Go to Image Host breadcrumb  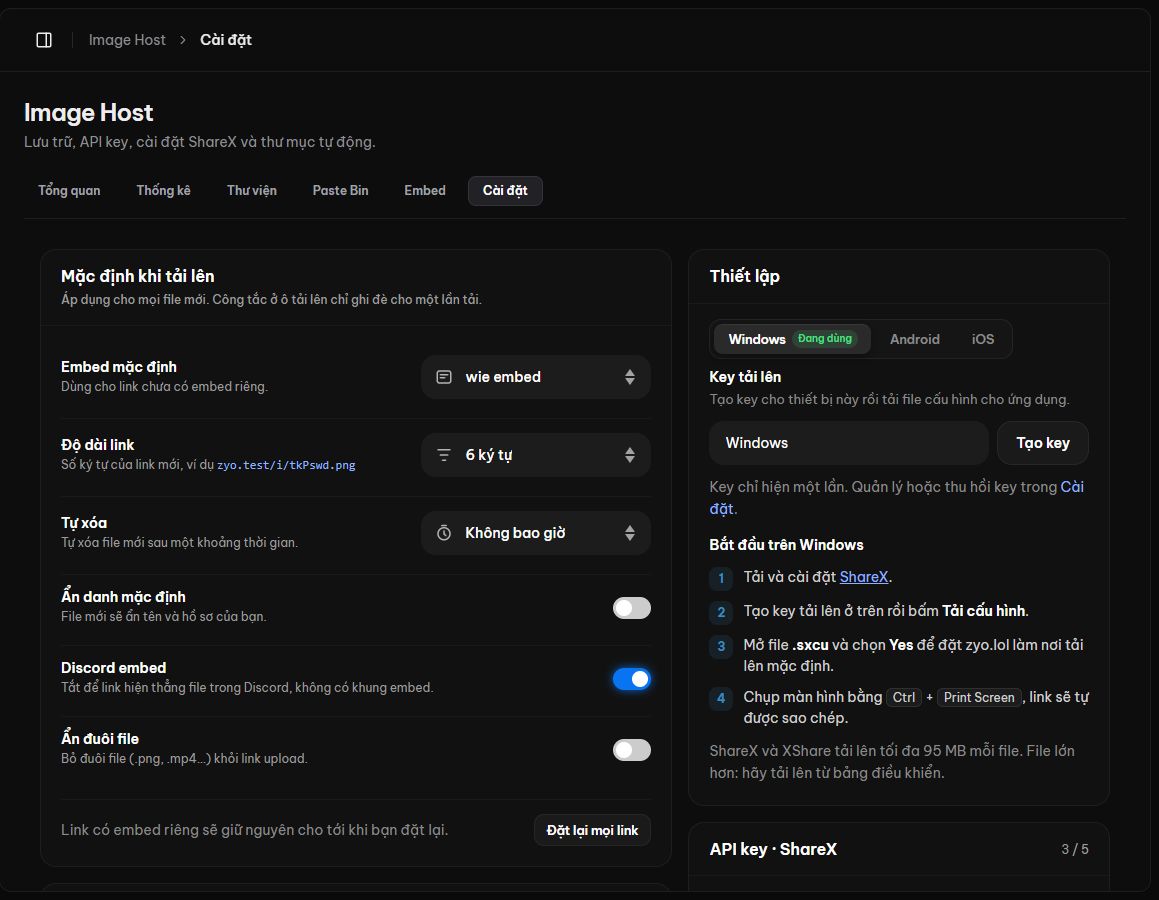tap(127, 40)
